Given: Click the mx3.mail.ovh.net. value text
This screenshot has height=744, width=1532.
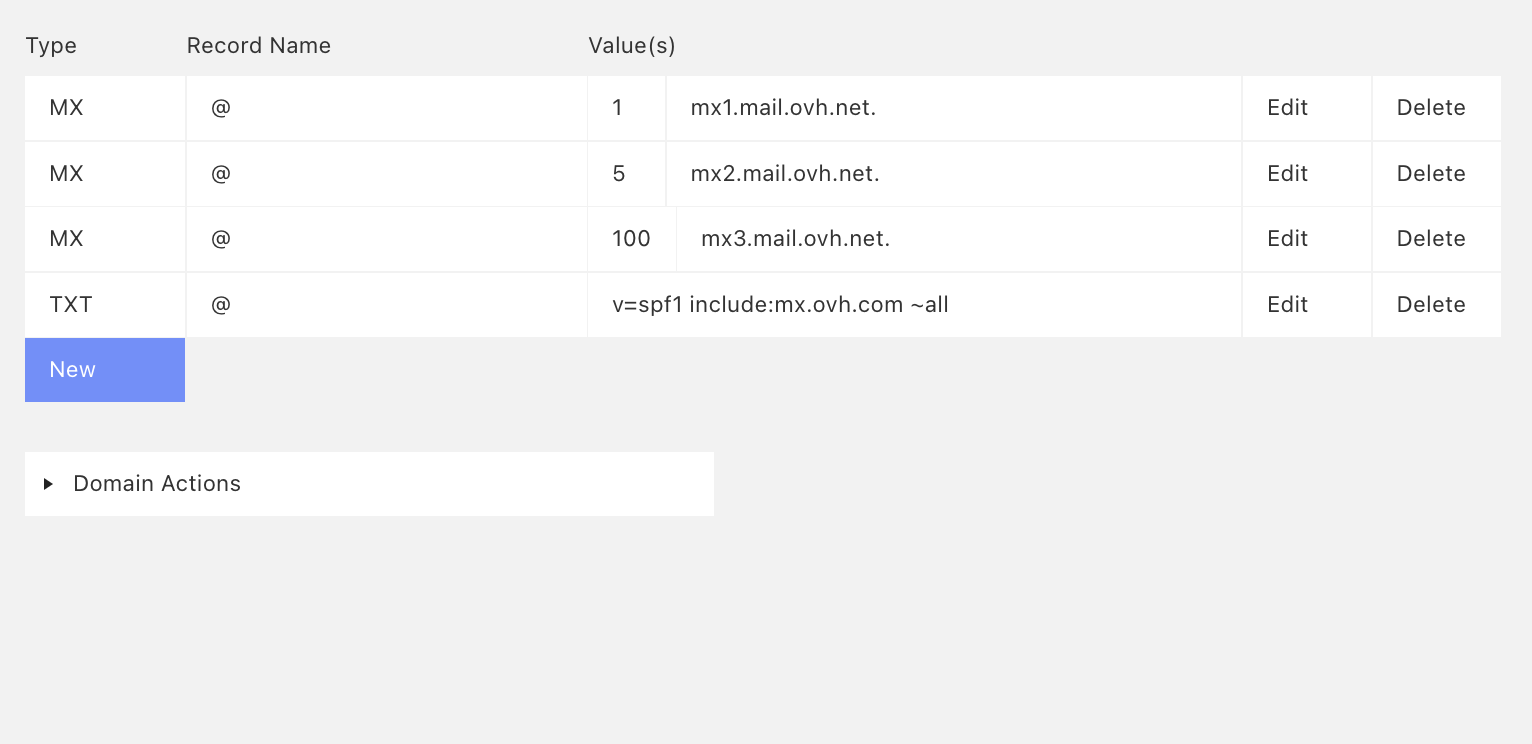Looking at the screenshot, I should 795,239.
